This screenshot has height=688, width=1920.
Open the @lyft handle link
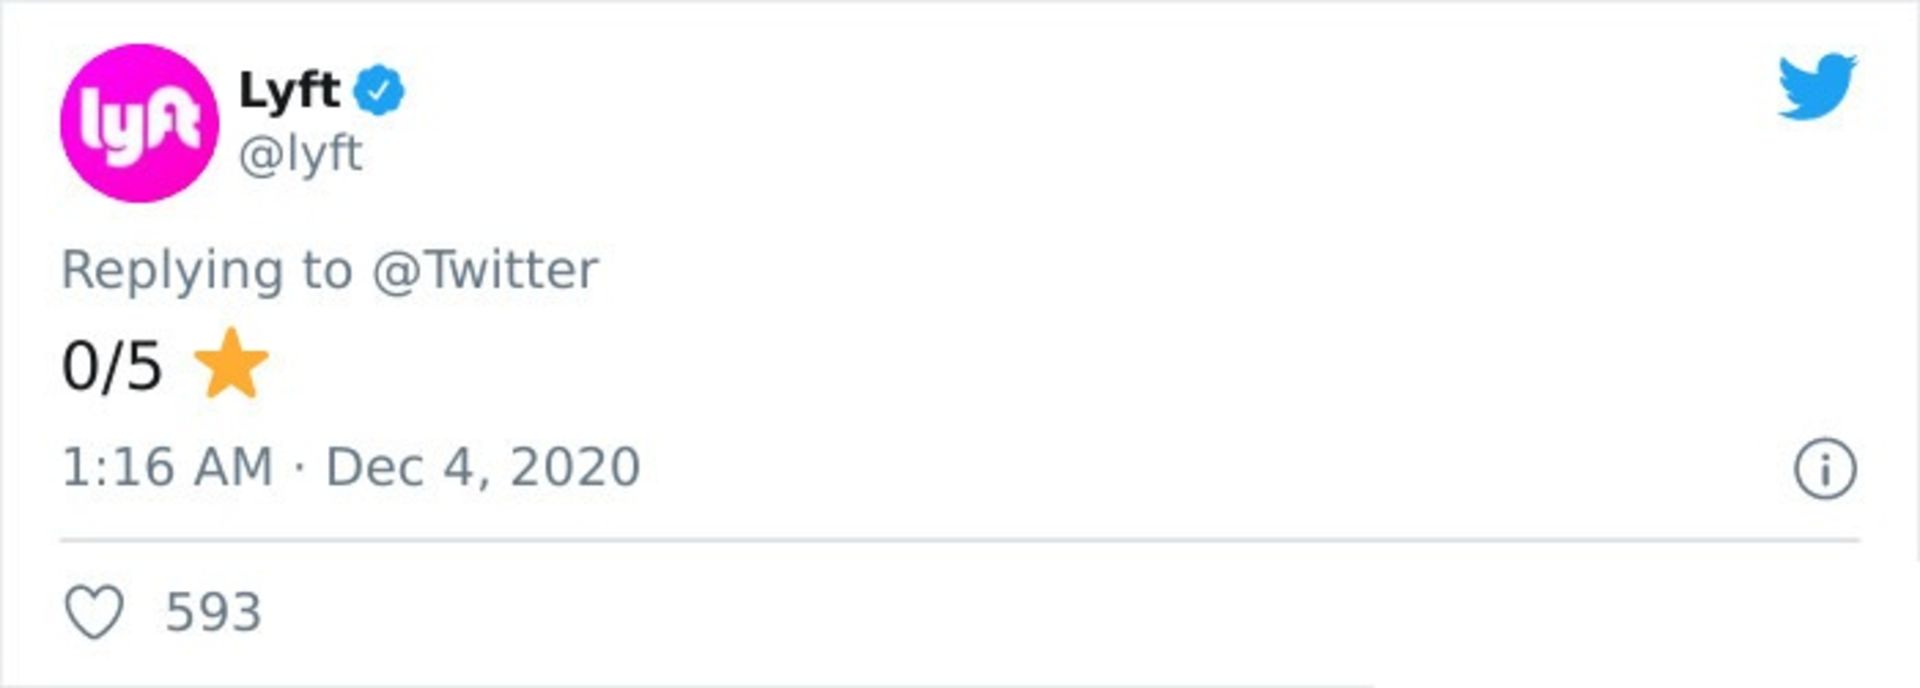click(300, 154)
